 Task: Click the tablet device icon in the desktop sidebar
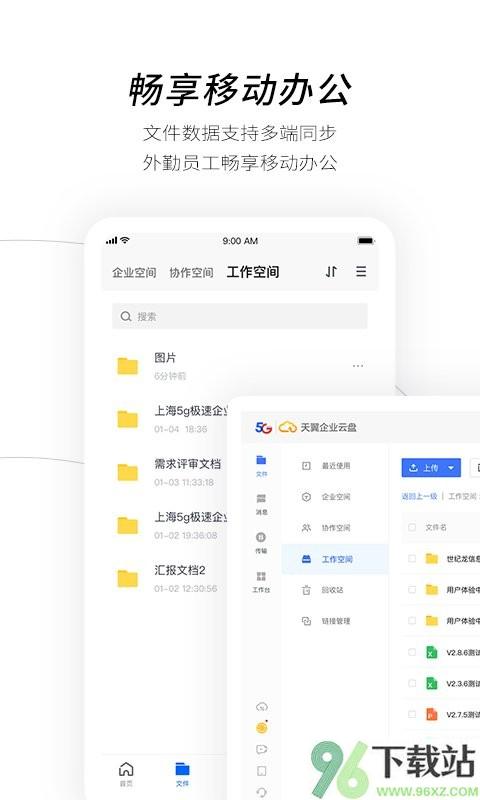[x=261, y=771]
